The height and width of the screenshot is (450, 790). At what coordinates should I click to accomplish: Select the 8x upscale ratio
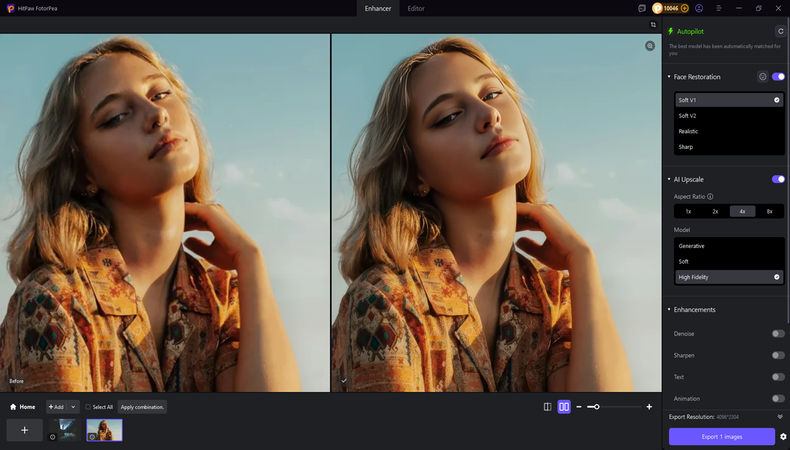[769, 212]
